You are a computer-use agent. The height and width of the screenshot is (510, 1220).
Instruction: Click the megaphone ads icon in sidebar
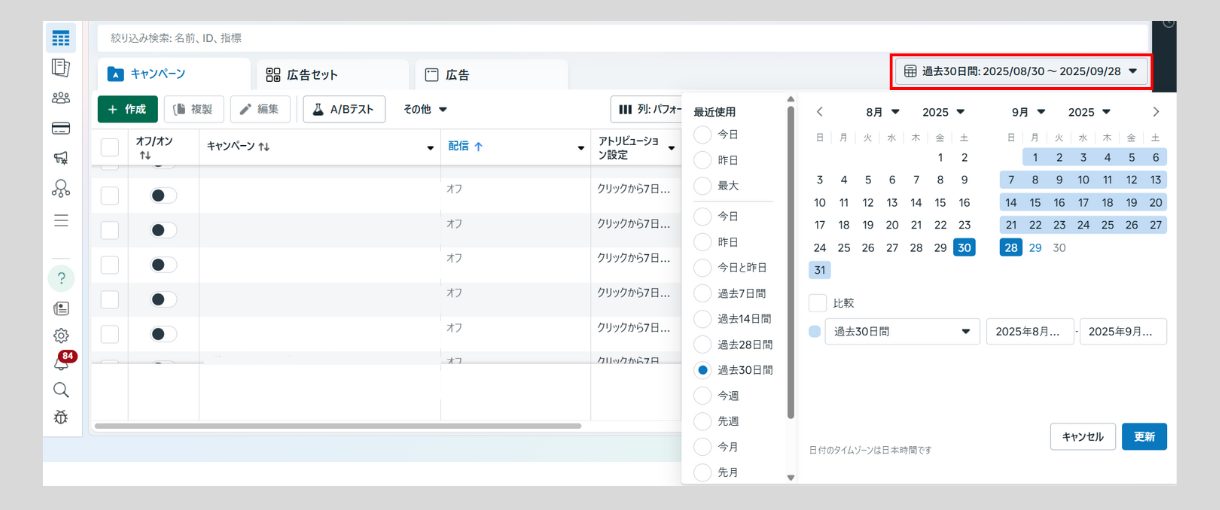(x=61, y=158)
